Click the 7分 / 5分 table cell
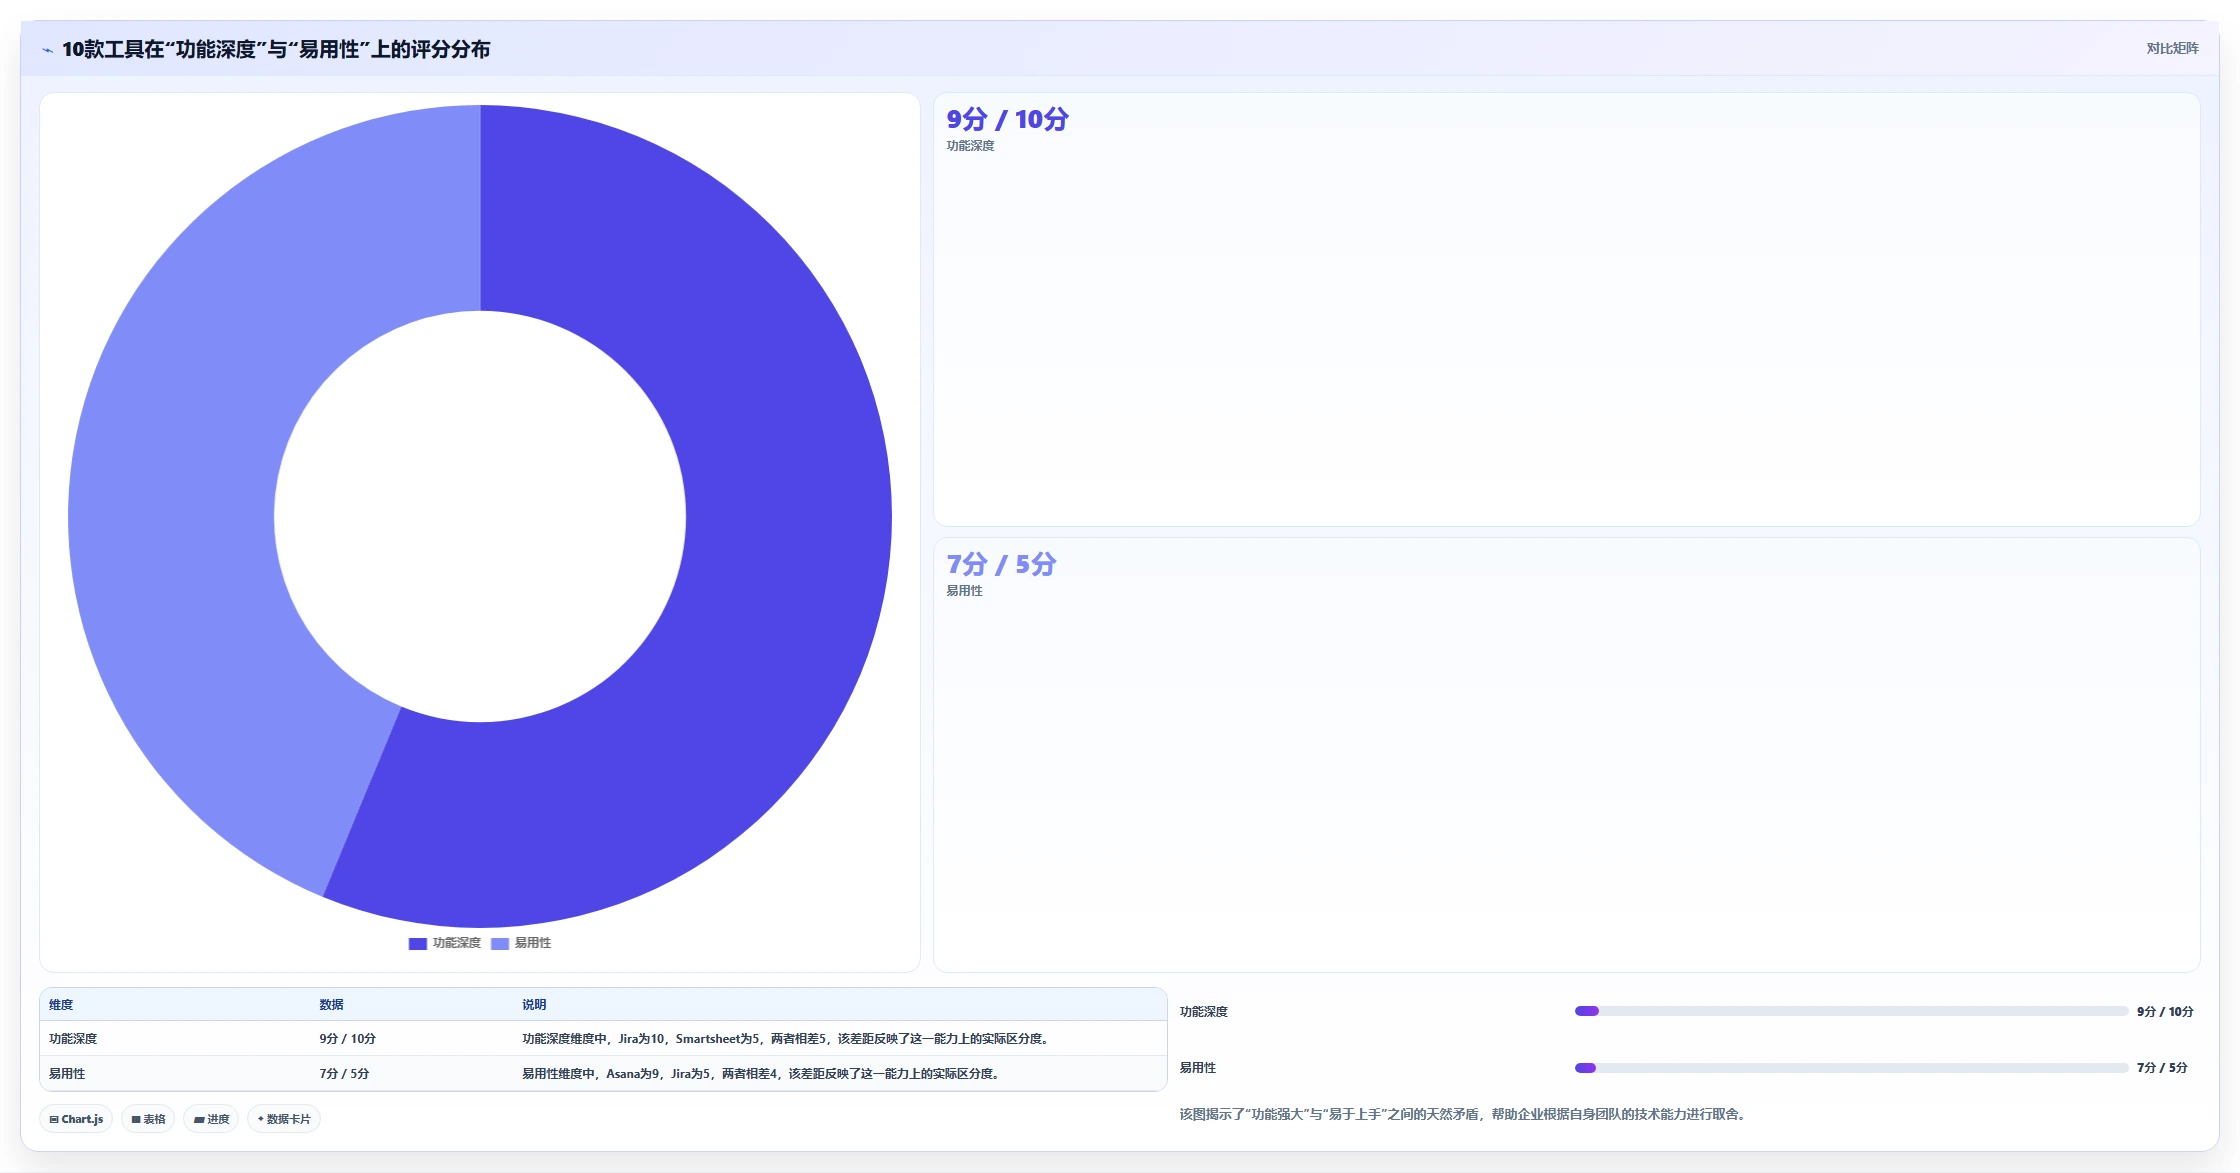Image resolution: width=2240 pixels, height=1173 pixels. (x=344, y=1074)
